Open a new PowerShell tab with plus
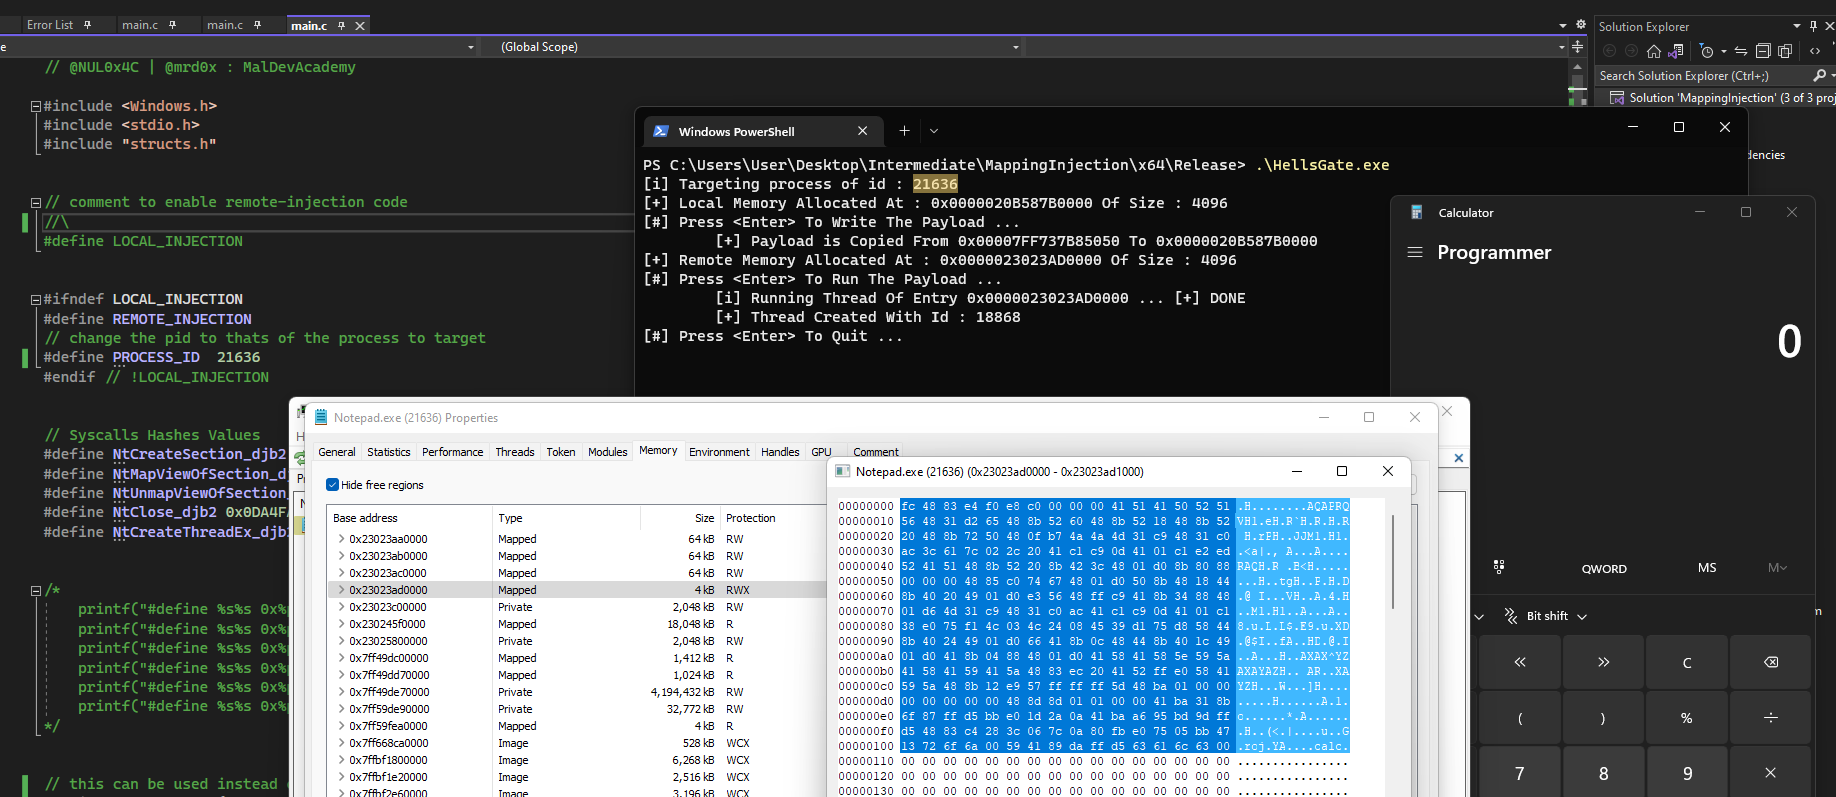 click(904, 131)
